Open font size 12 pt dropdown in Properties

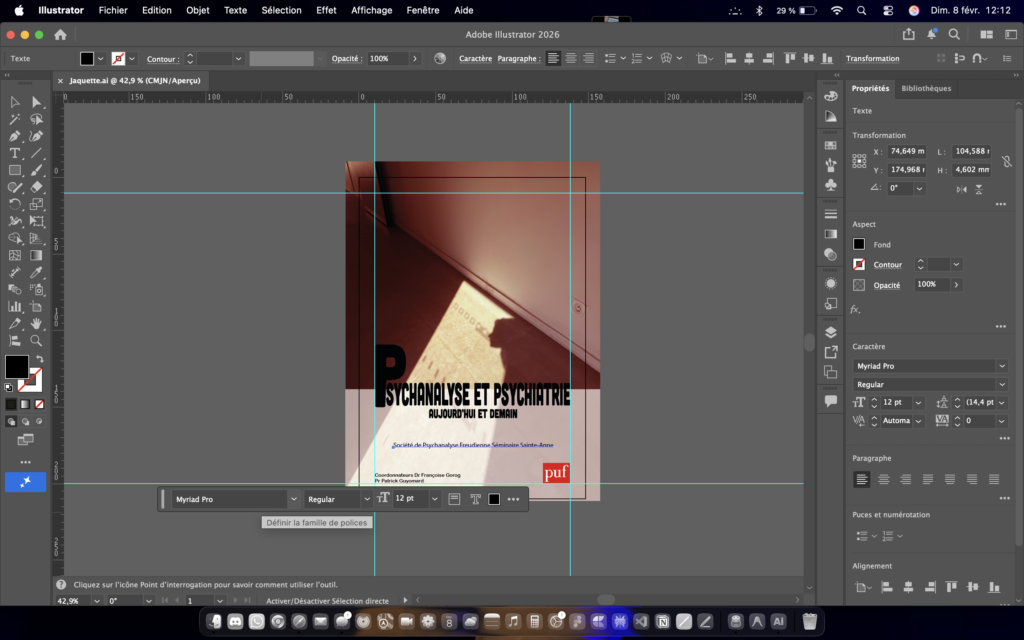(x=918, y=402)
